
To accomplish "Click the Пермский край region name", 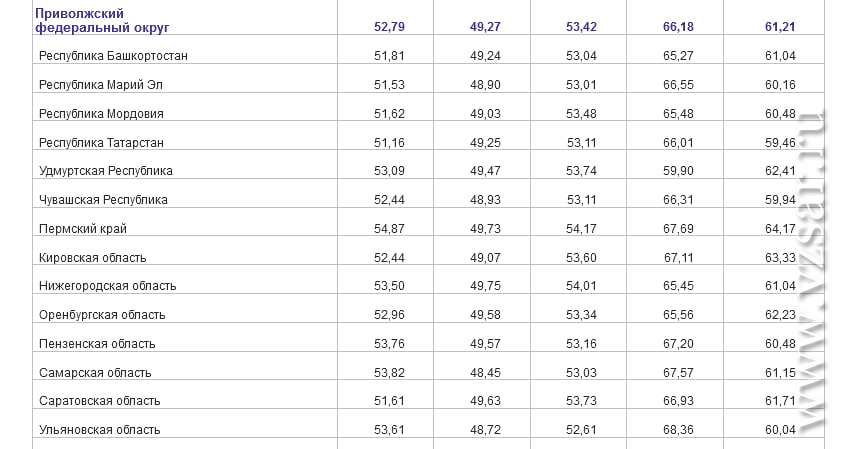I will (x=83, y=229).
